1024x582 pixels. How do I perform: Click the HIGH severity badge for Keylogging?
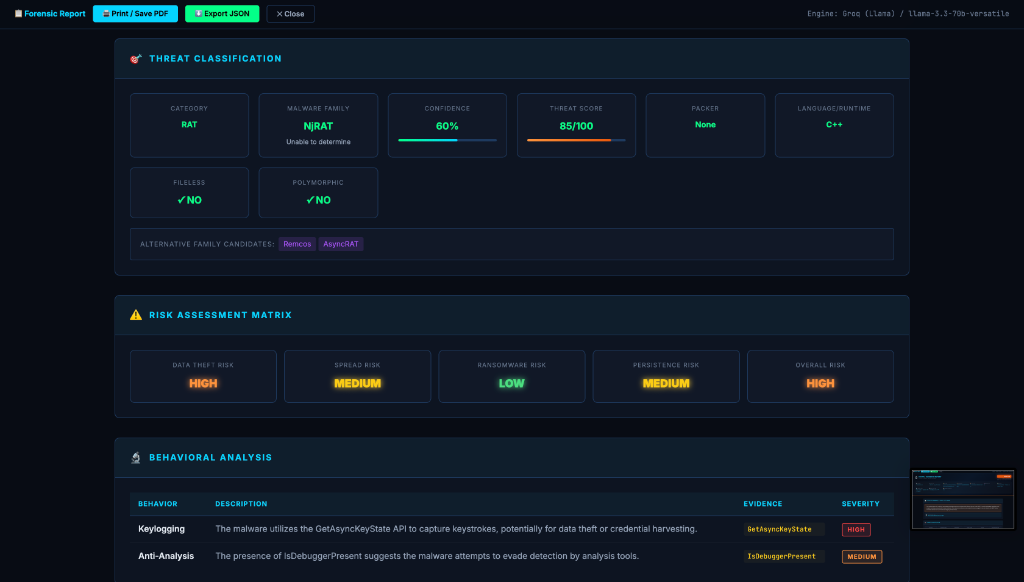tap(856, 530)
